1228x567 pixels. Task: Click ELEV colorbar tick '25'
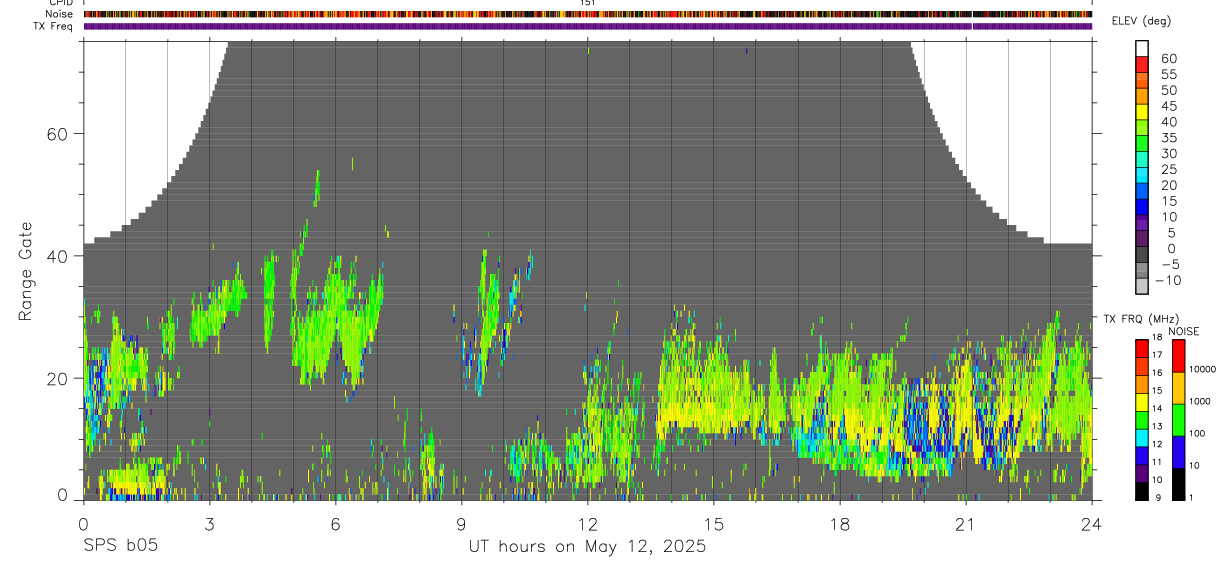tap(1168, 170)
